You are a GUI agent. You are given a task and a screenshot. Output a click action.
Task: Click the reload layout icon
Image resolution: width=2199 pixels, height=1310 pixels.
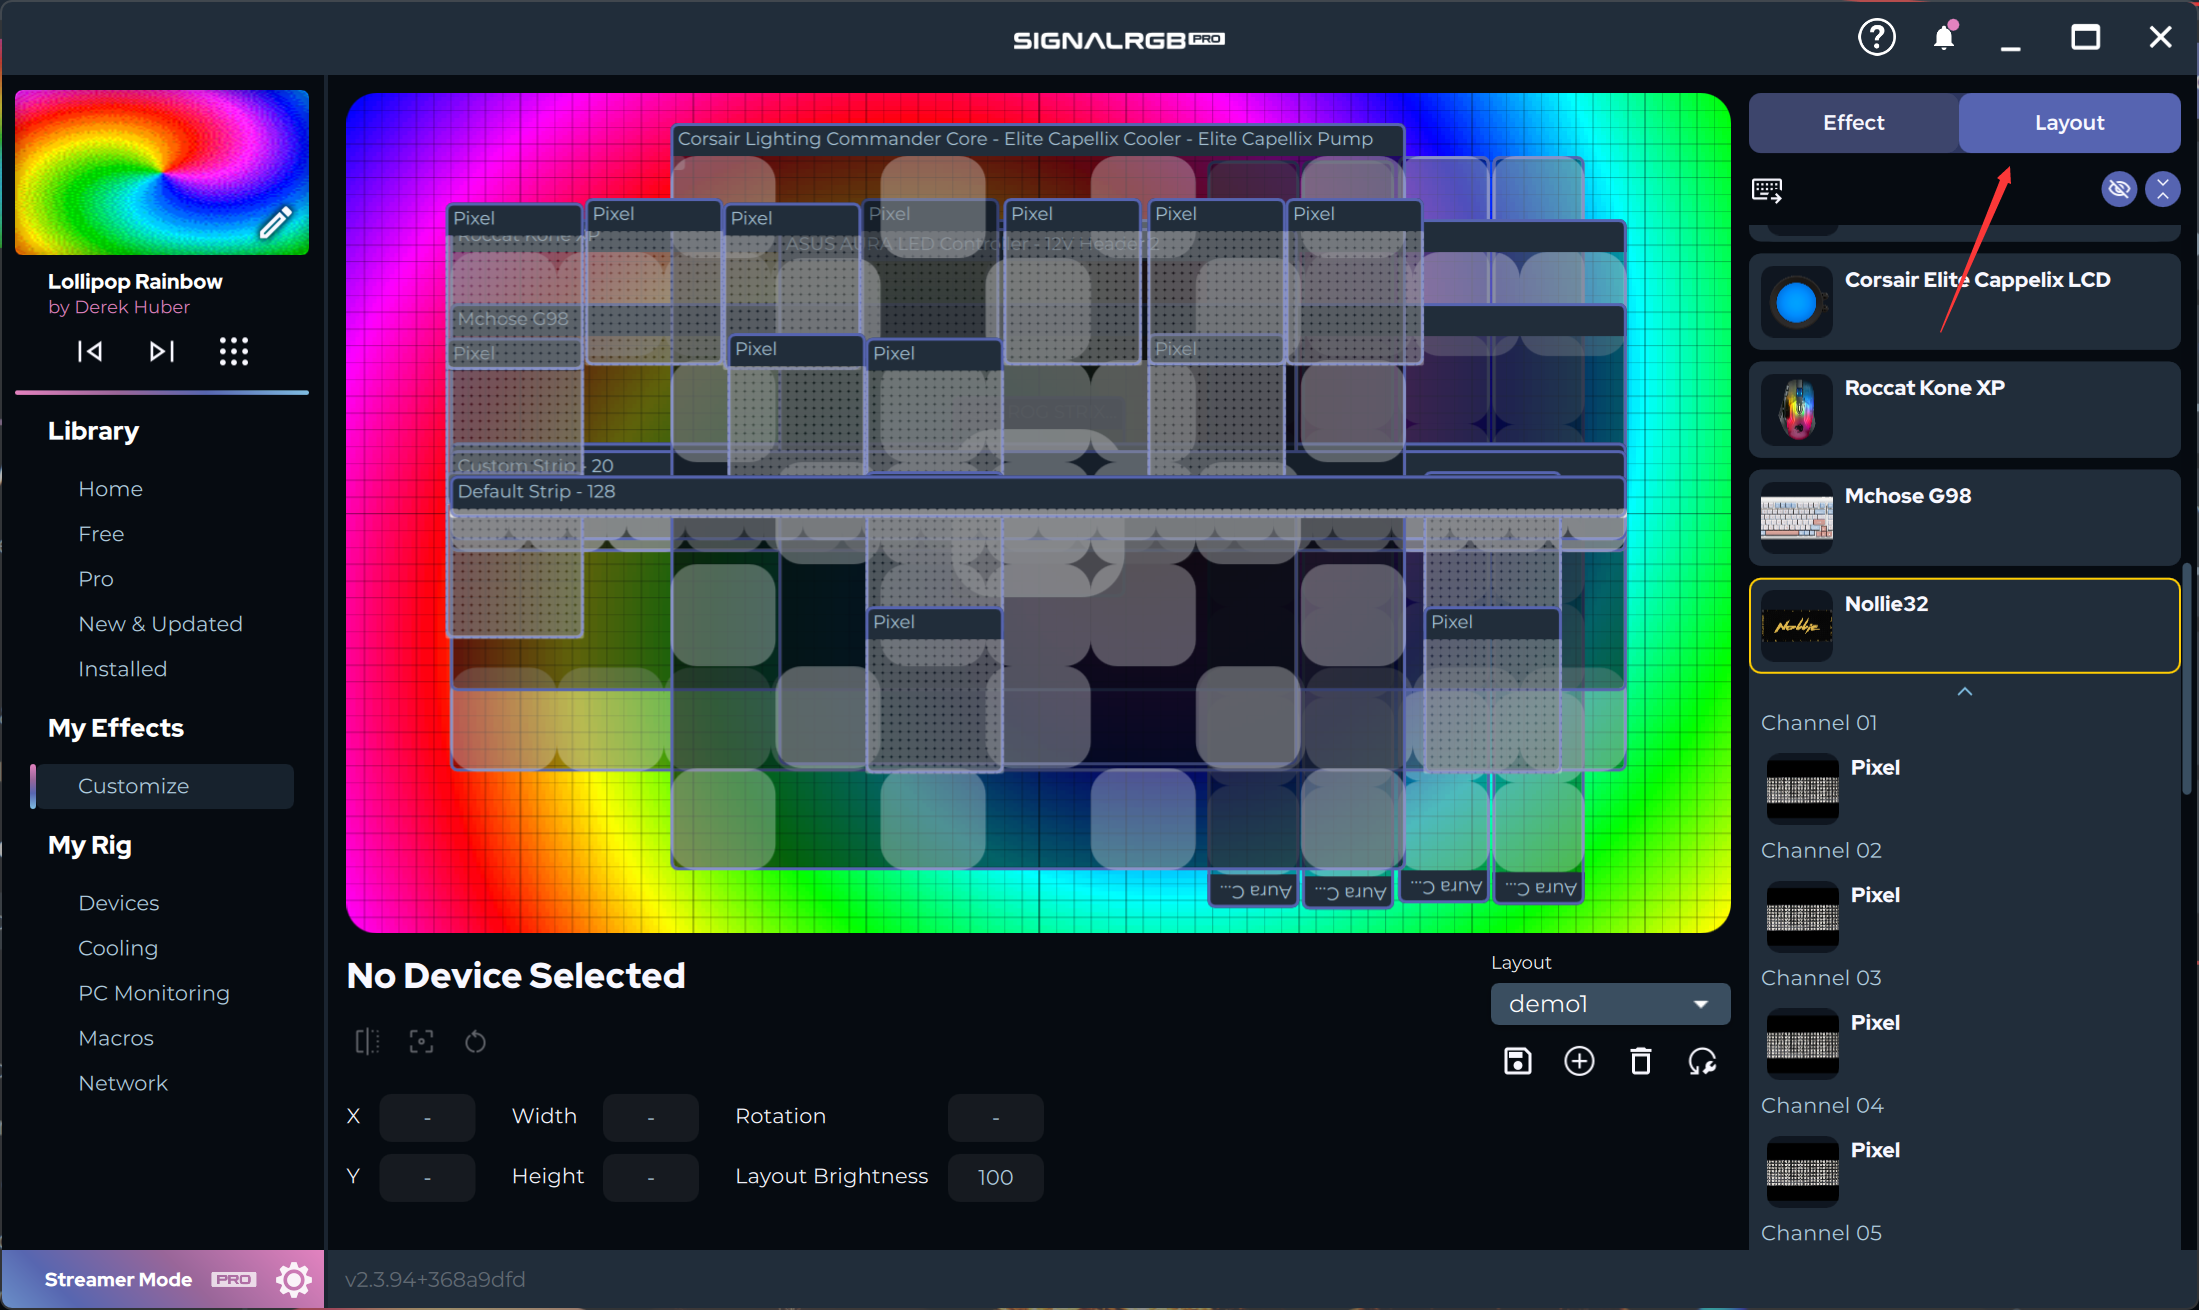pyautogui.click(x=1702, y=1061)
